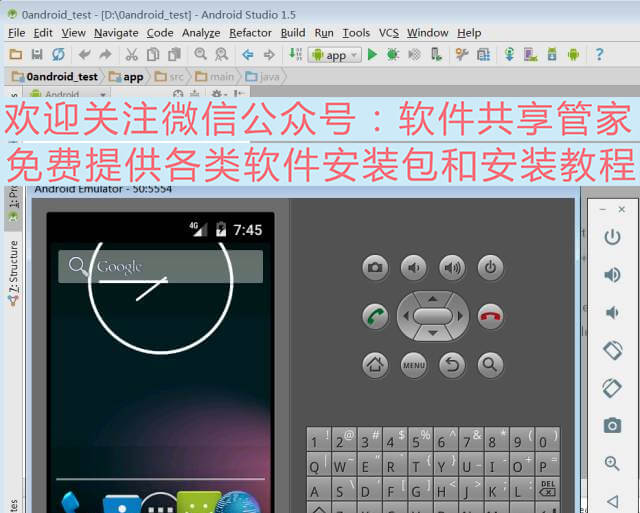Open Android Device Monitor icon
The height and width of the screenshot is (513, 640).
573,54
